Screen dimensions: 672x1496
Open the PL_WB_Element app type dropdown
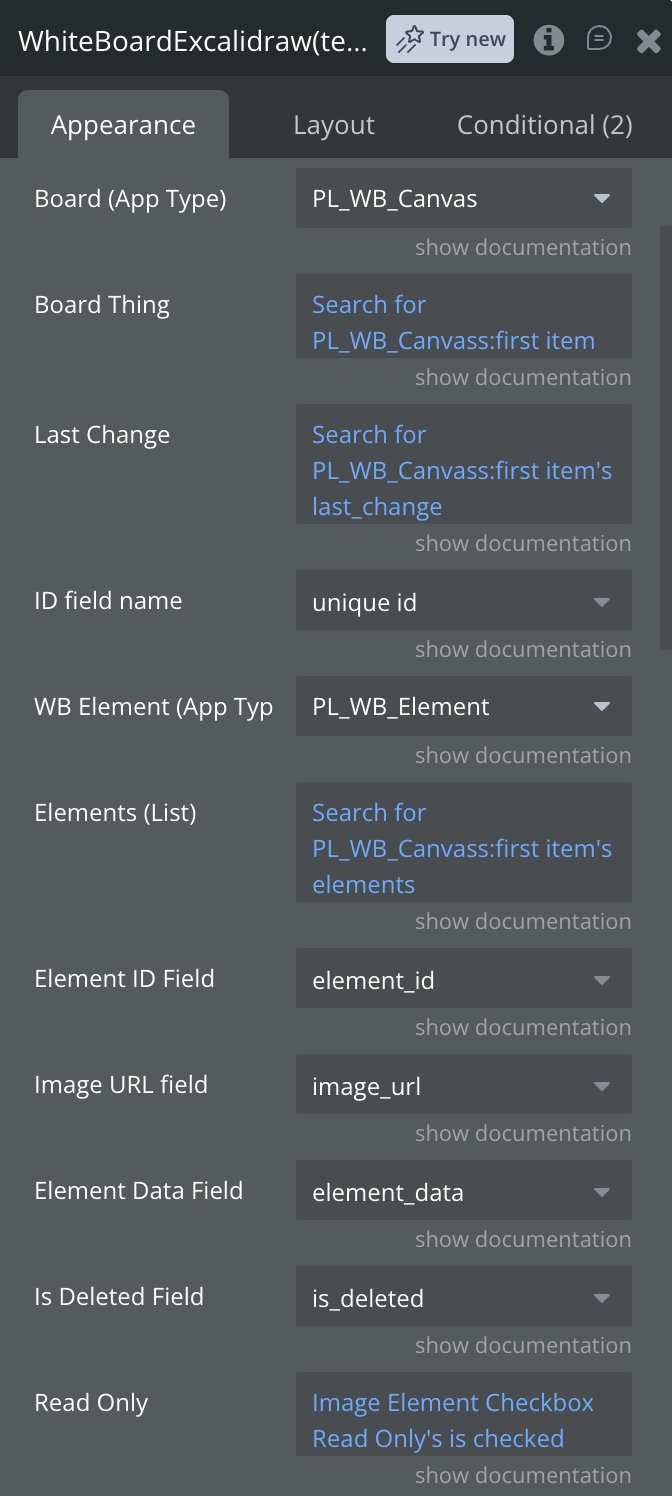(x=464, y=706)
